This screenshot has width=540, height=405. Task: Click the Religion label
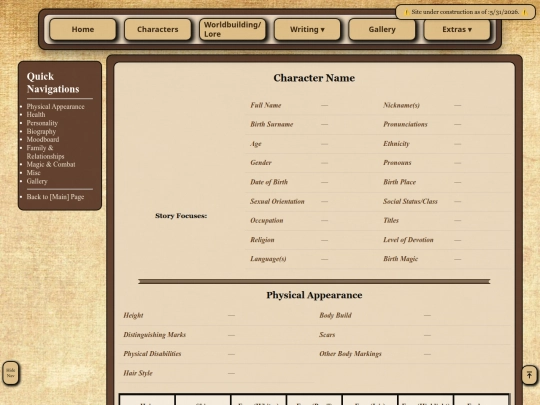pyautogui.click(x=262, y=240)
